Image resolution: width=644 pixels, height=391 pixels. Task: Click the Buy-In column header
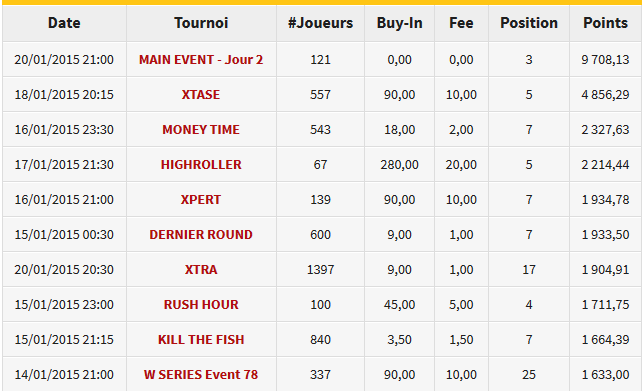400,23
